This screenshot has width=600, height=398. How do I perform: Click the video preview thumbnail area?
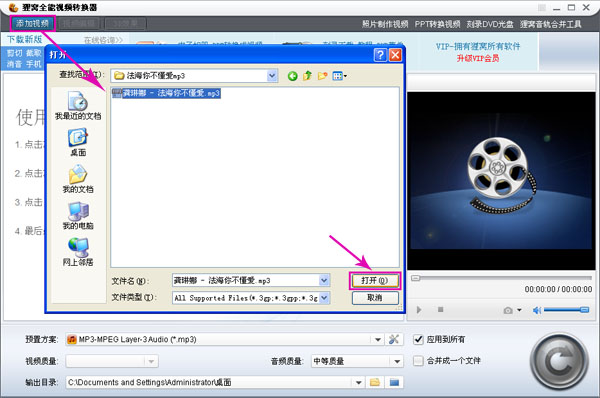(x=501, y=181)
